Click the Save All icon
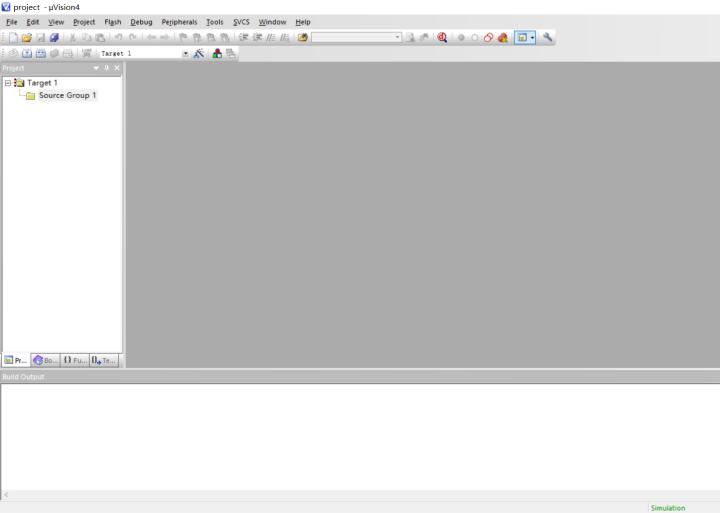 pyautogui.click(x=54, y=38)
